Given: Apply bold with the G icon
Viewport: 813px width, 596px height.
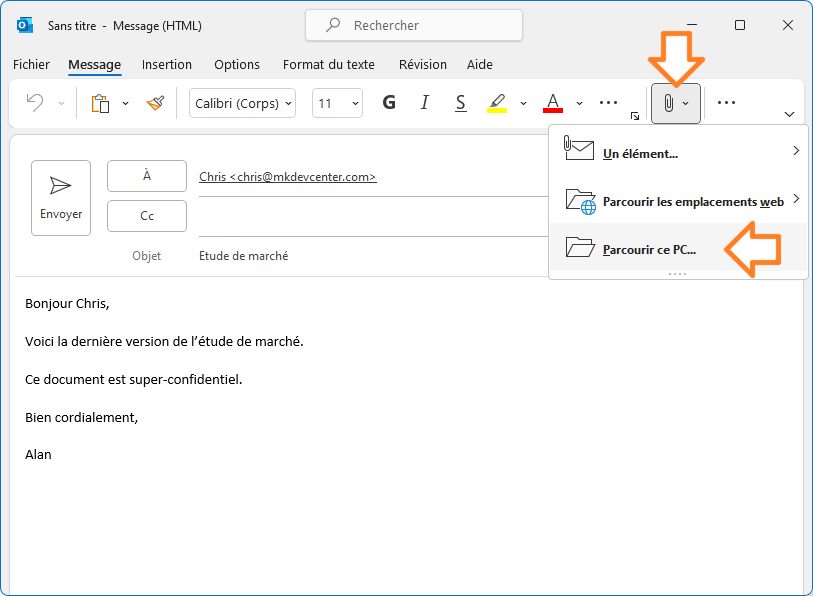Looking at the screenshot, I should (x=389, y=102).
